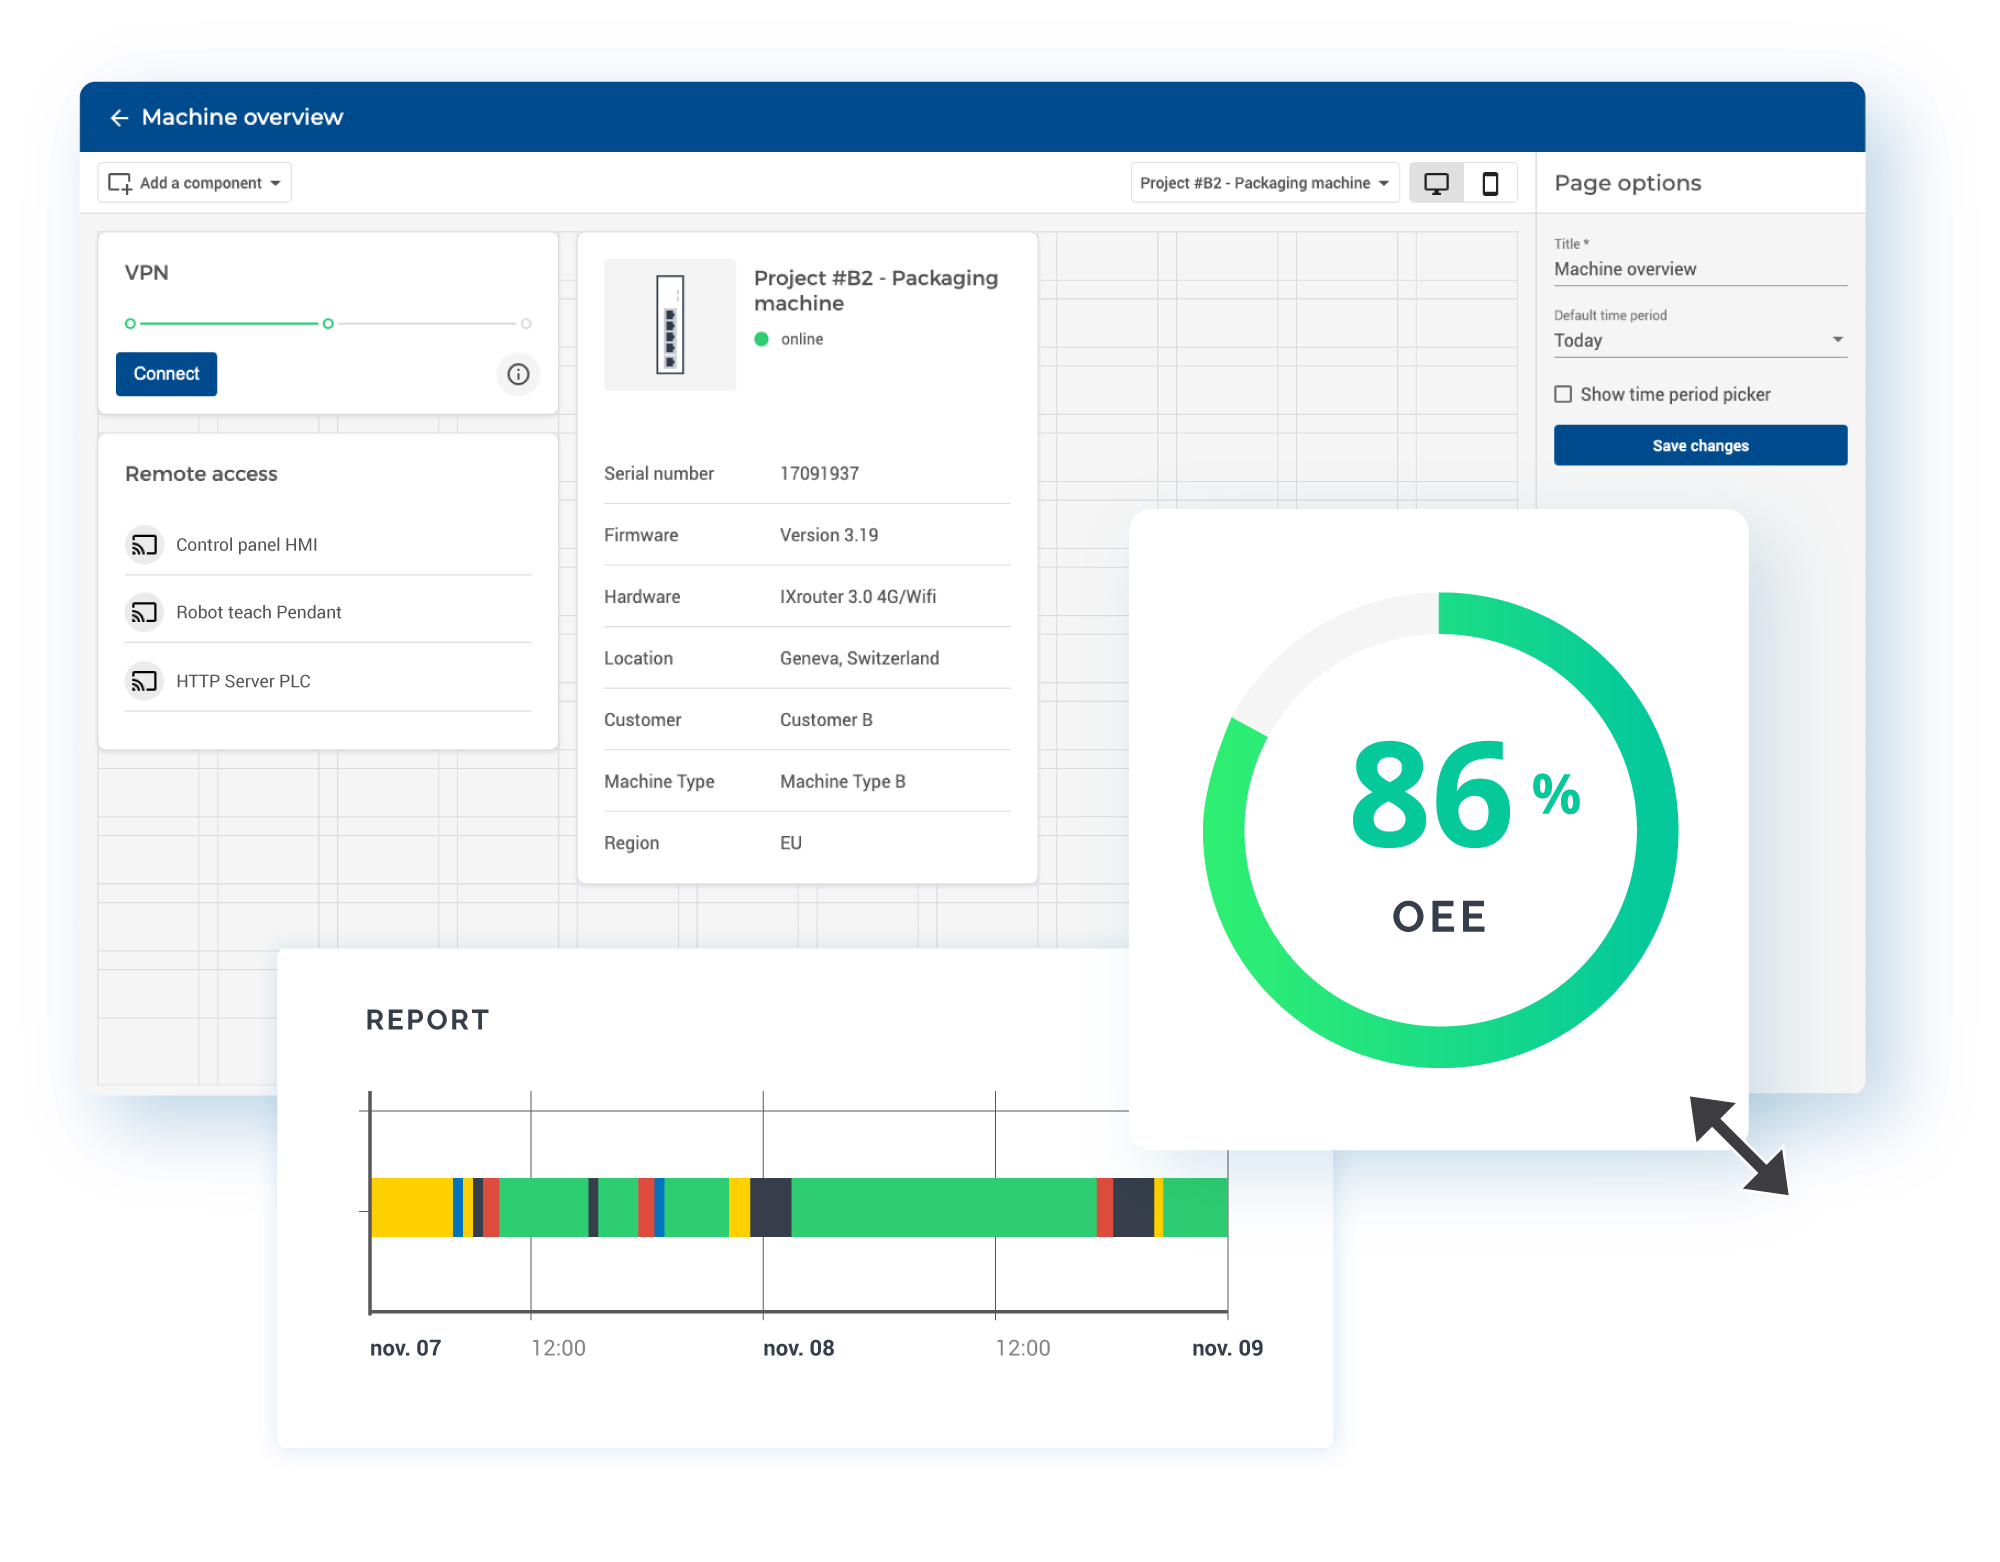Switch to desktop preview mode
Image resolution: width=2000 pixels, height=1562 pixels.
point(1437,182)
